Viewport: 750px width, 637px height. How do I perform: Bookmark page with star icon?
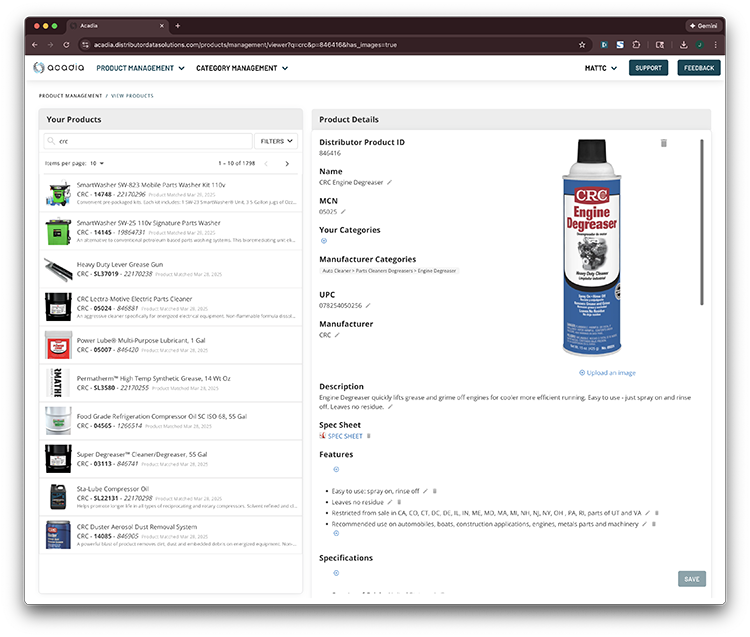pyautogui.click(x=582, y=44)
